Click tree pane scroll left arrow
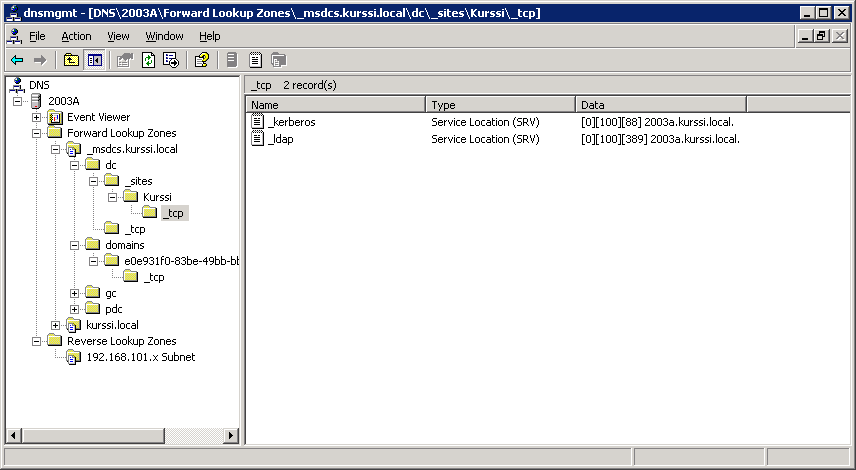This screenshot has width=856, height=470. point(14,436)
